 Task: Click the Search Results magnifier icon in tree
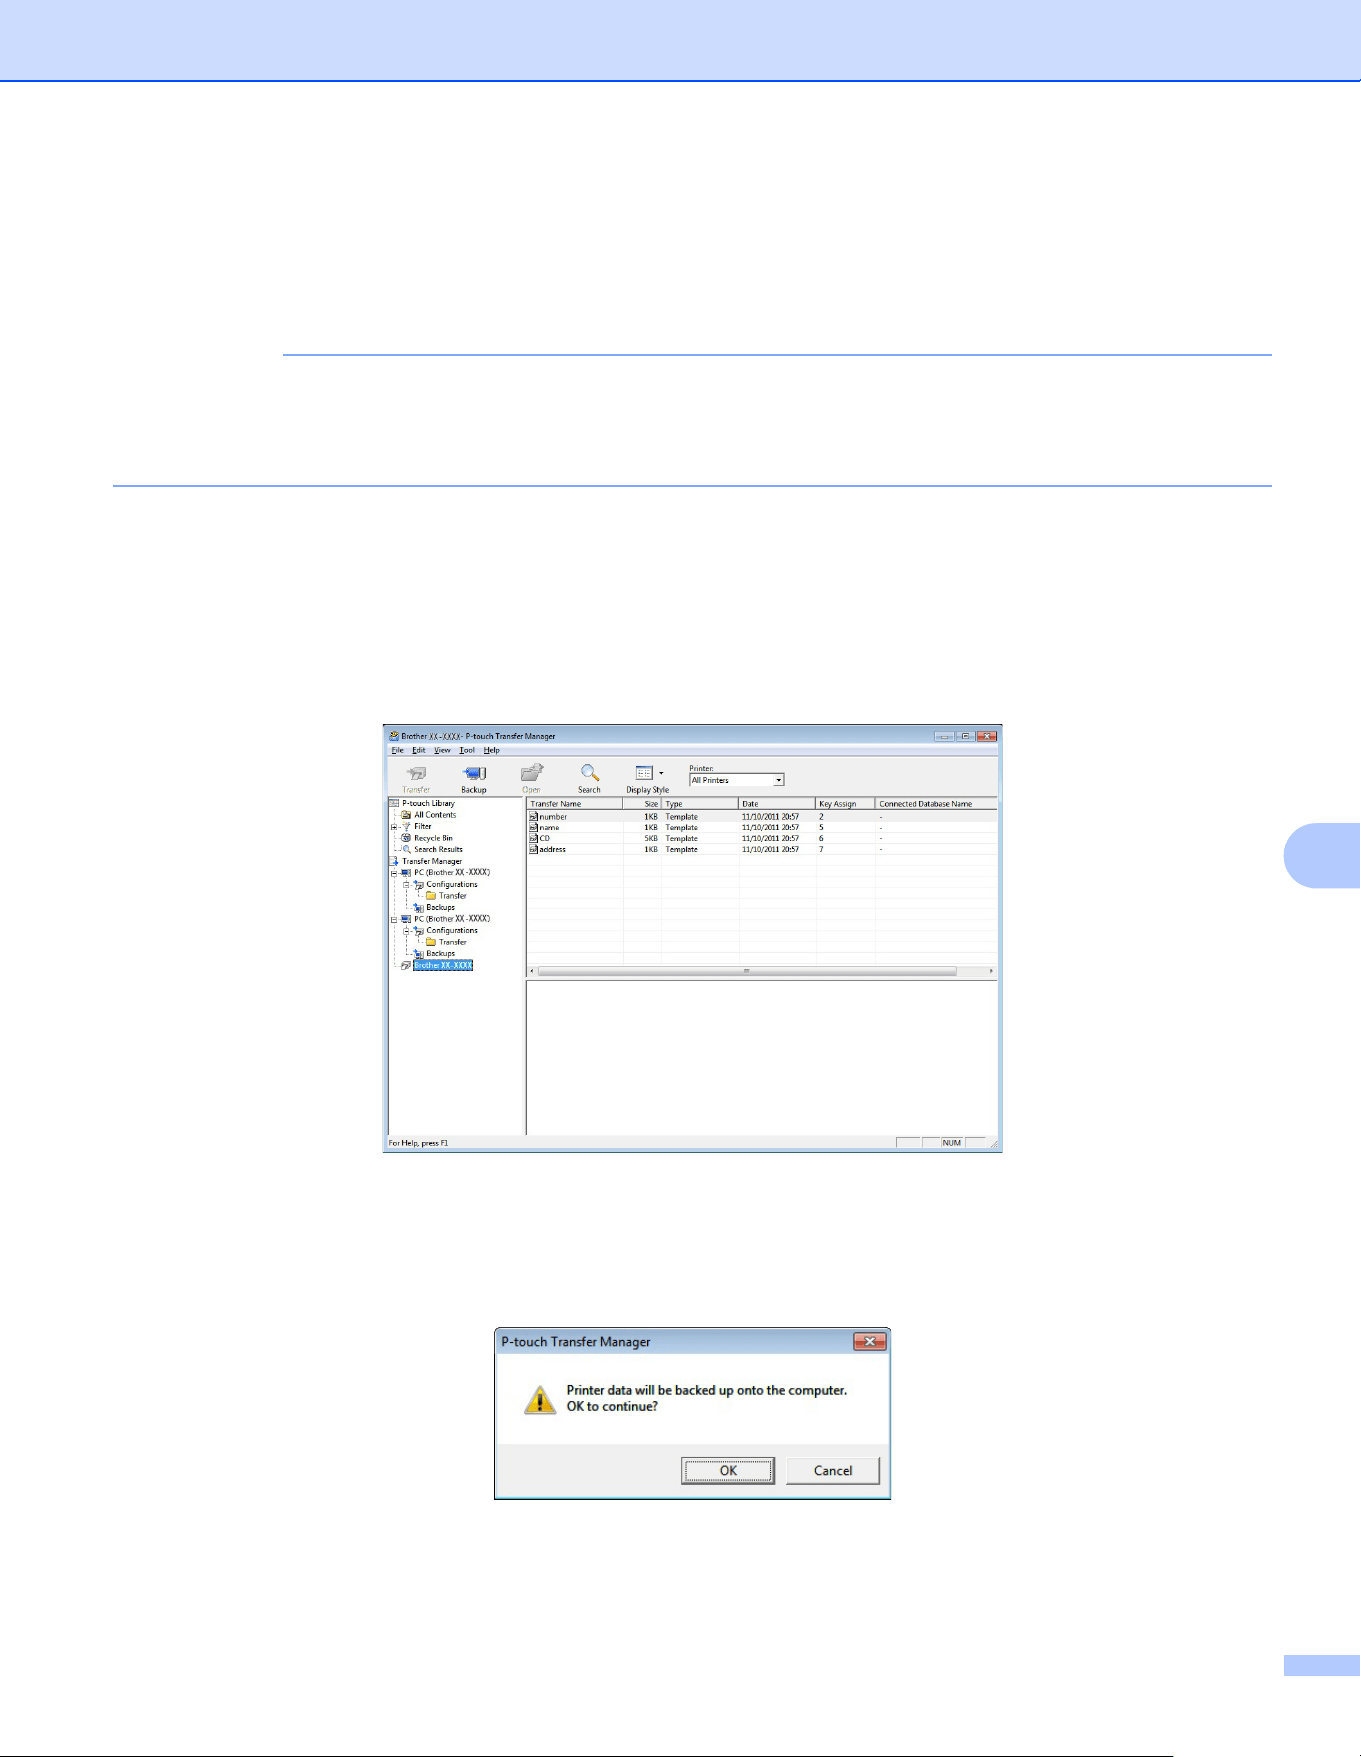[406, 849]
